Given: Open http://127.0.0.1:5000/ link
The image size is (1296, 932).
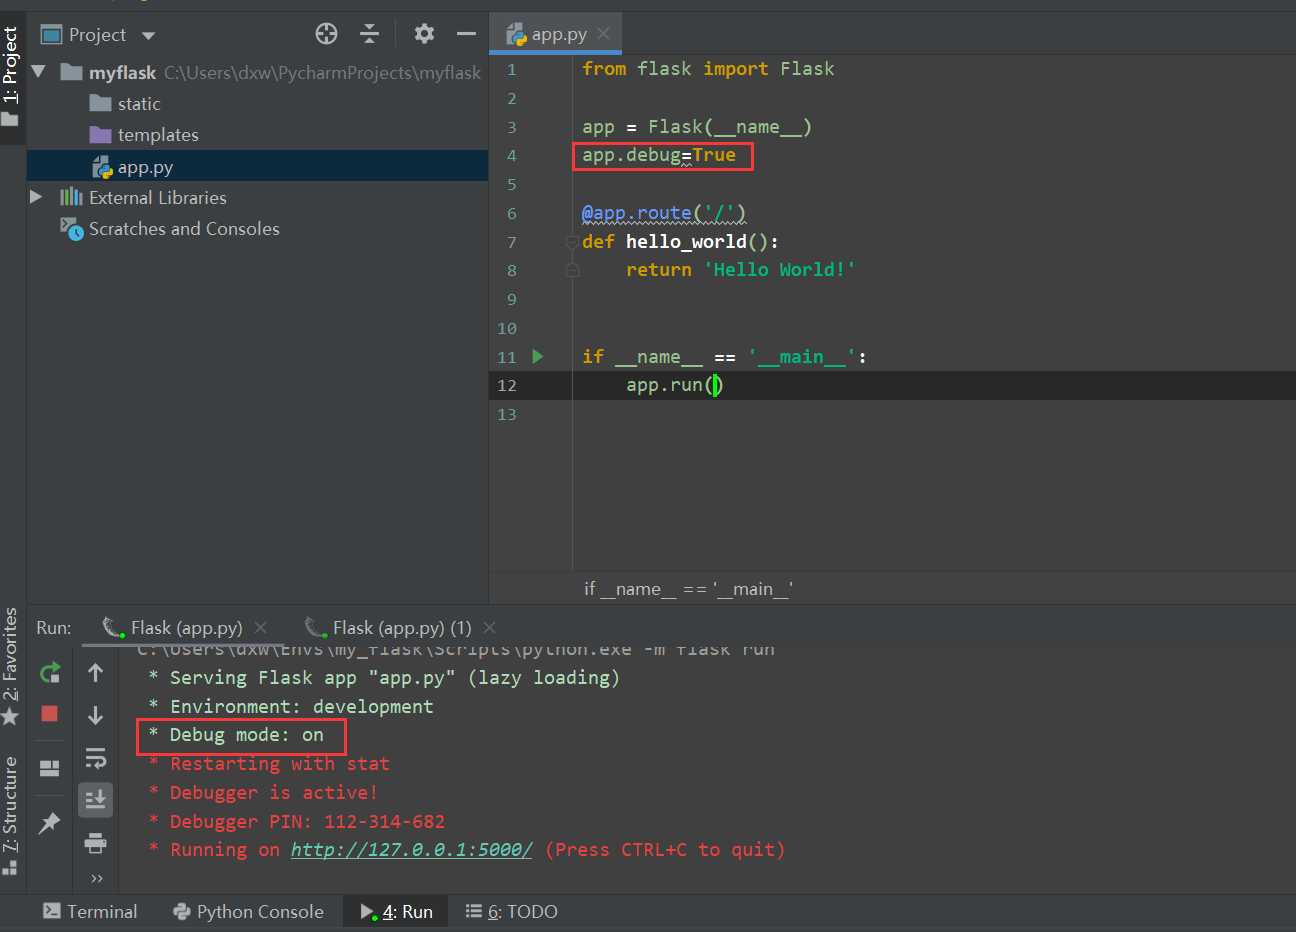Looking at the screenshot, I should (x=412, y=850).
